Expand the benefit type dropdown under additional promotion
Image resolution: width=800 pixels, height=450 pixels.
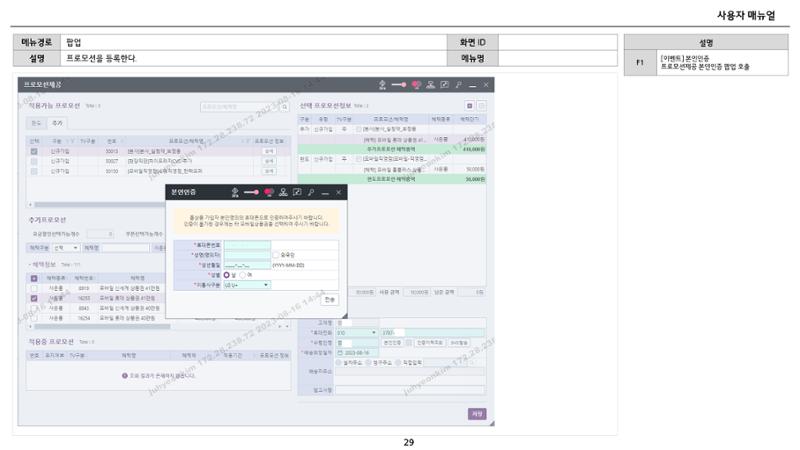[x=66, y=248]
